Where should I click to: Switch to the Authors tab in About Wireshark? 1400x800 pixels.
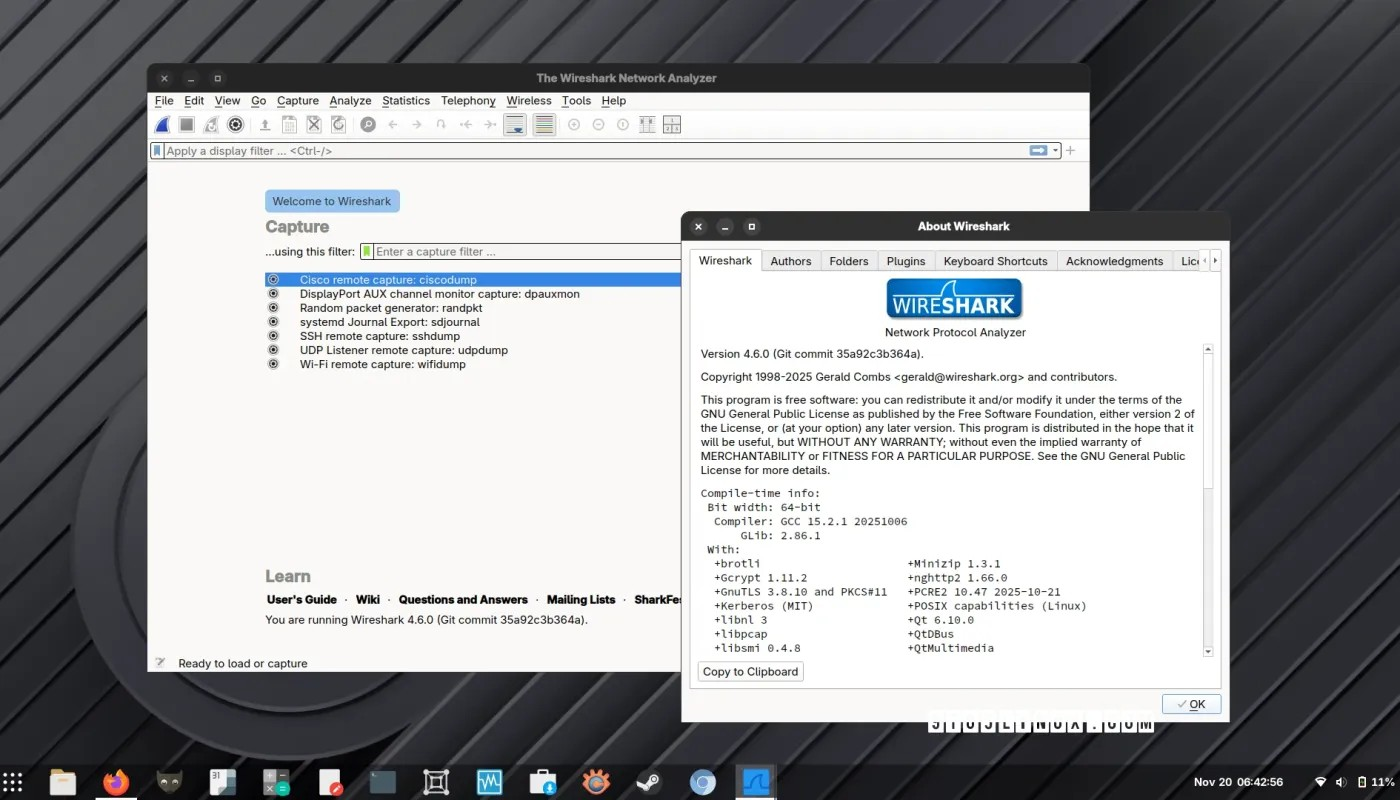790,260
